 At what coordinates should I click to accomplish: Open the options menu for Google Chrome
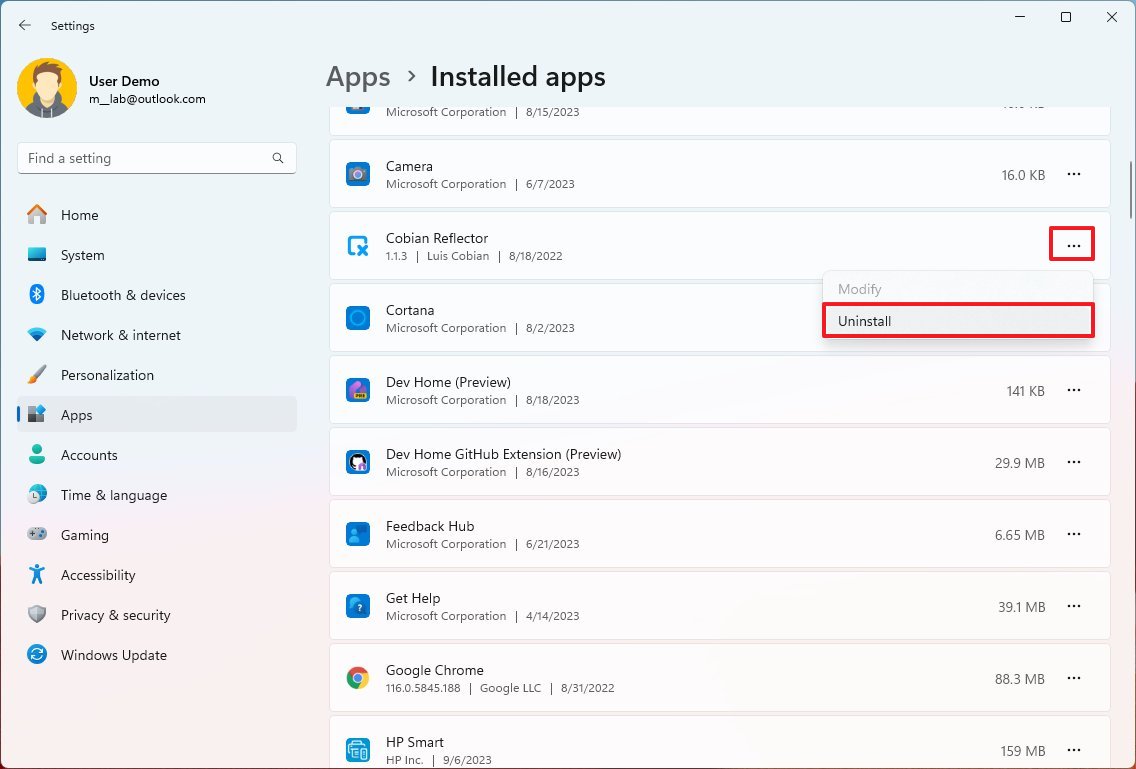pos(1074,678)
